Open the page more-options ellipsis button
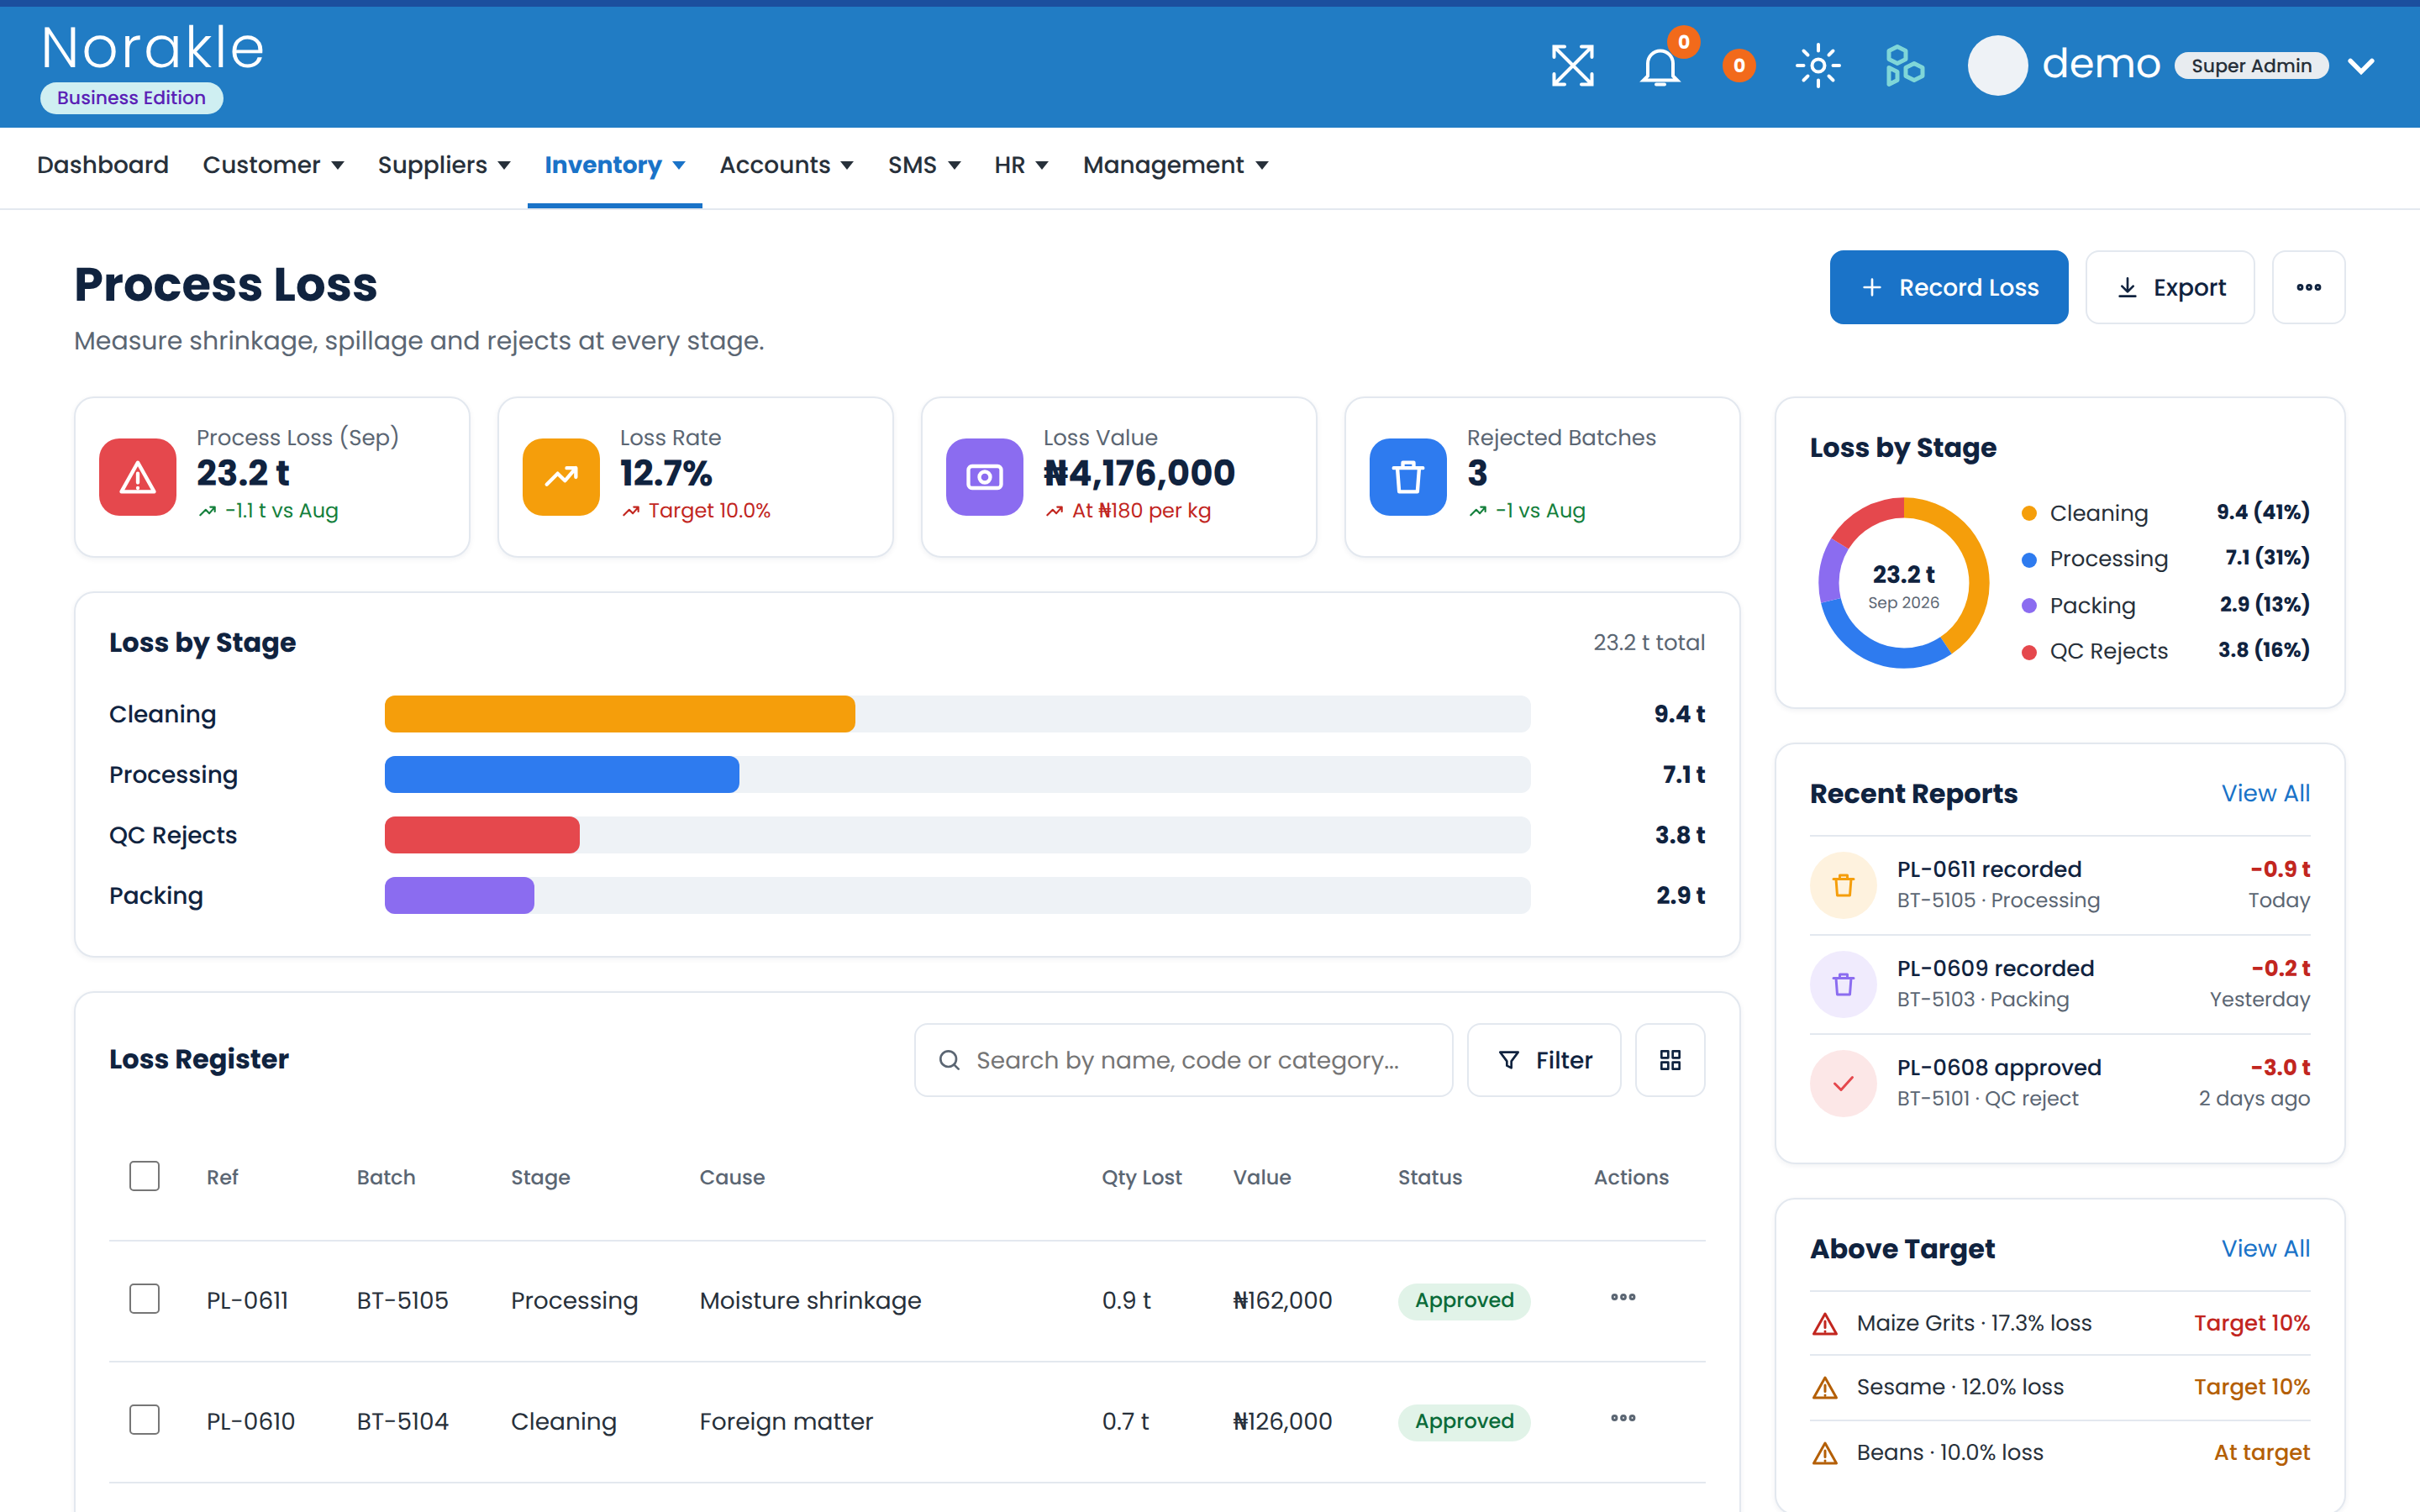Screen dimensions: 2420x1512 click(2308, 287)
